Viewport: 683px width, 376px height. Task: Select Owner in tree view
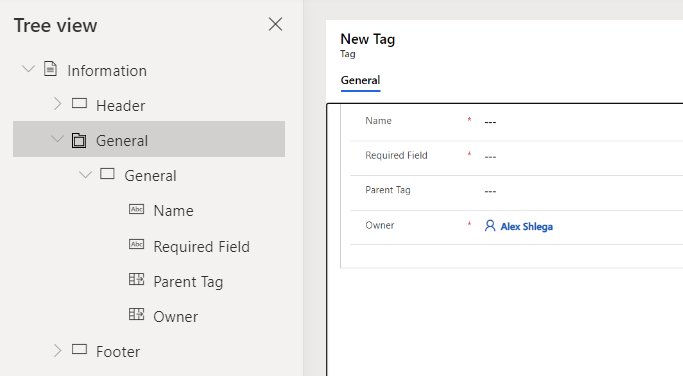click(x=176, y=317)
